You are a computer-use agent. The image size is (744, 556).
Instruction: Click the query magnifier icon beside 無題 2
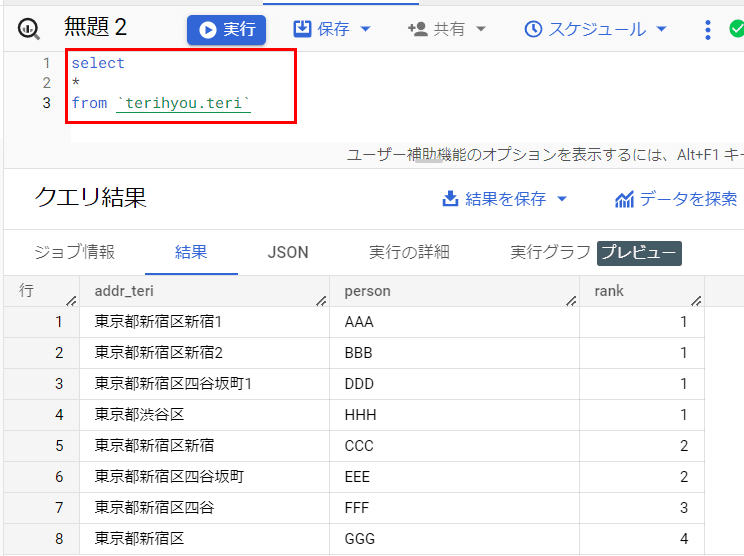29,29
